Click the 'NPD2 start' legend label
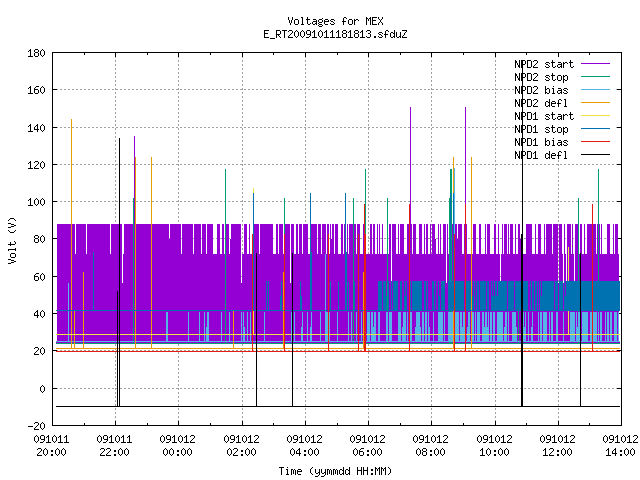This screenshot has width=640, height=480. click(544, 64)
